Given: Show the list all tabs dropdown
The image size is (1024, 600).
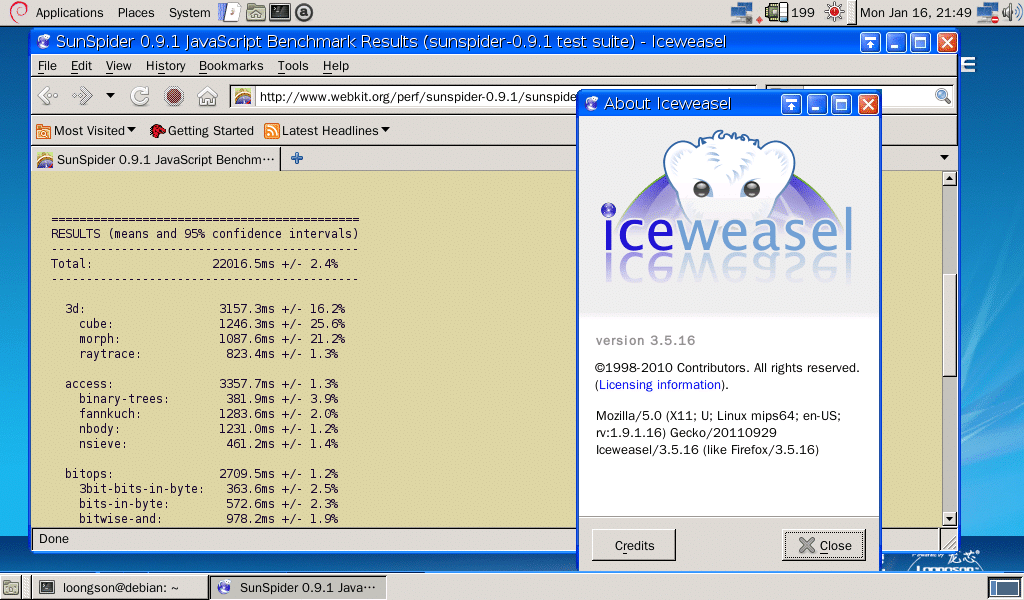Looking at the screenshot, I should point(944,158).
